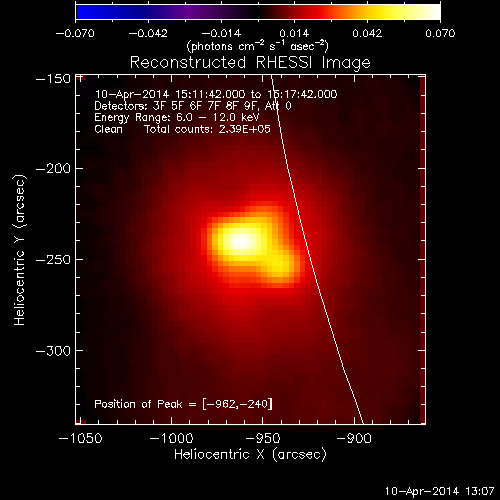Click the Reconstructed RHESSI Image title
Viewport: 500px width, 500px height.
250,62
